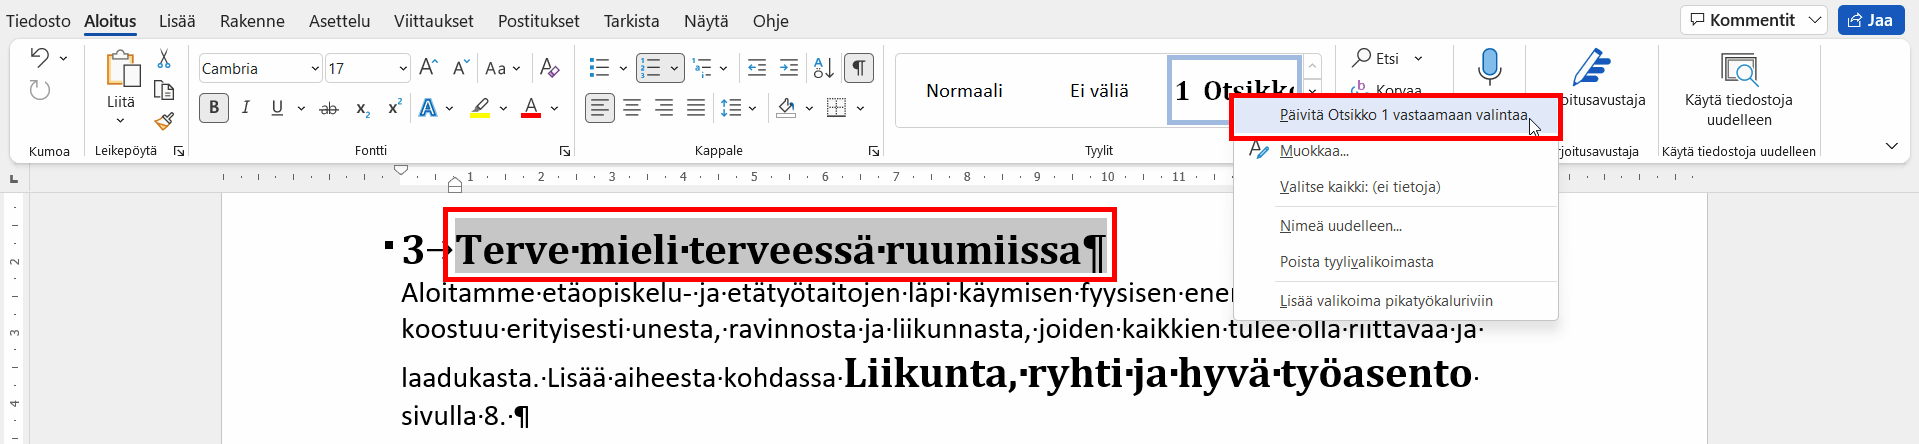This screenshot has height=444, width=1919.
Task: Choose Poista tyylivalikoimasta menu entry
Action: (1396, 262)
